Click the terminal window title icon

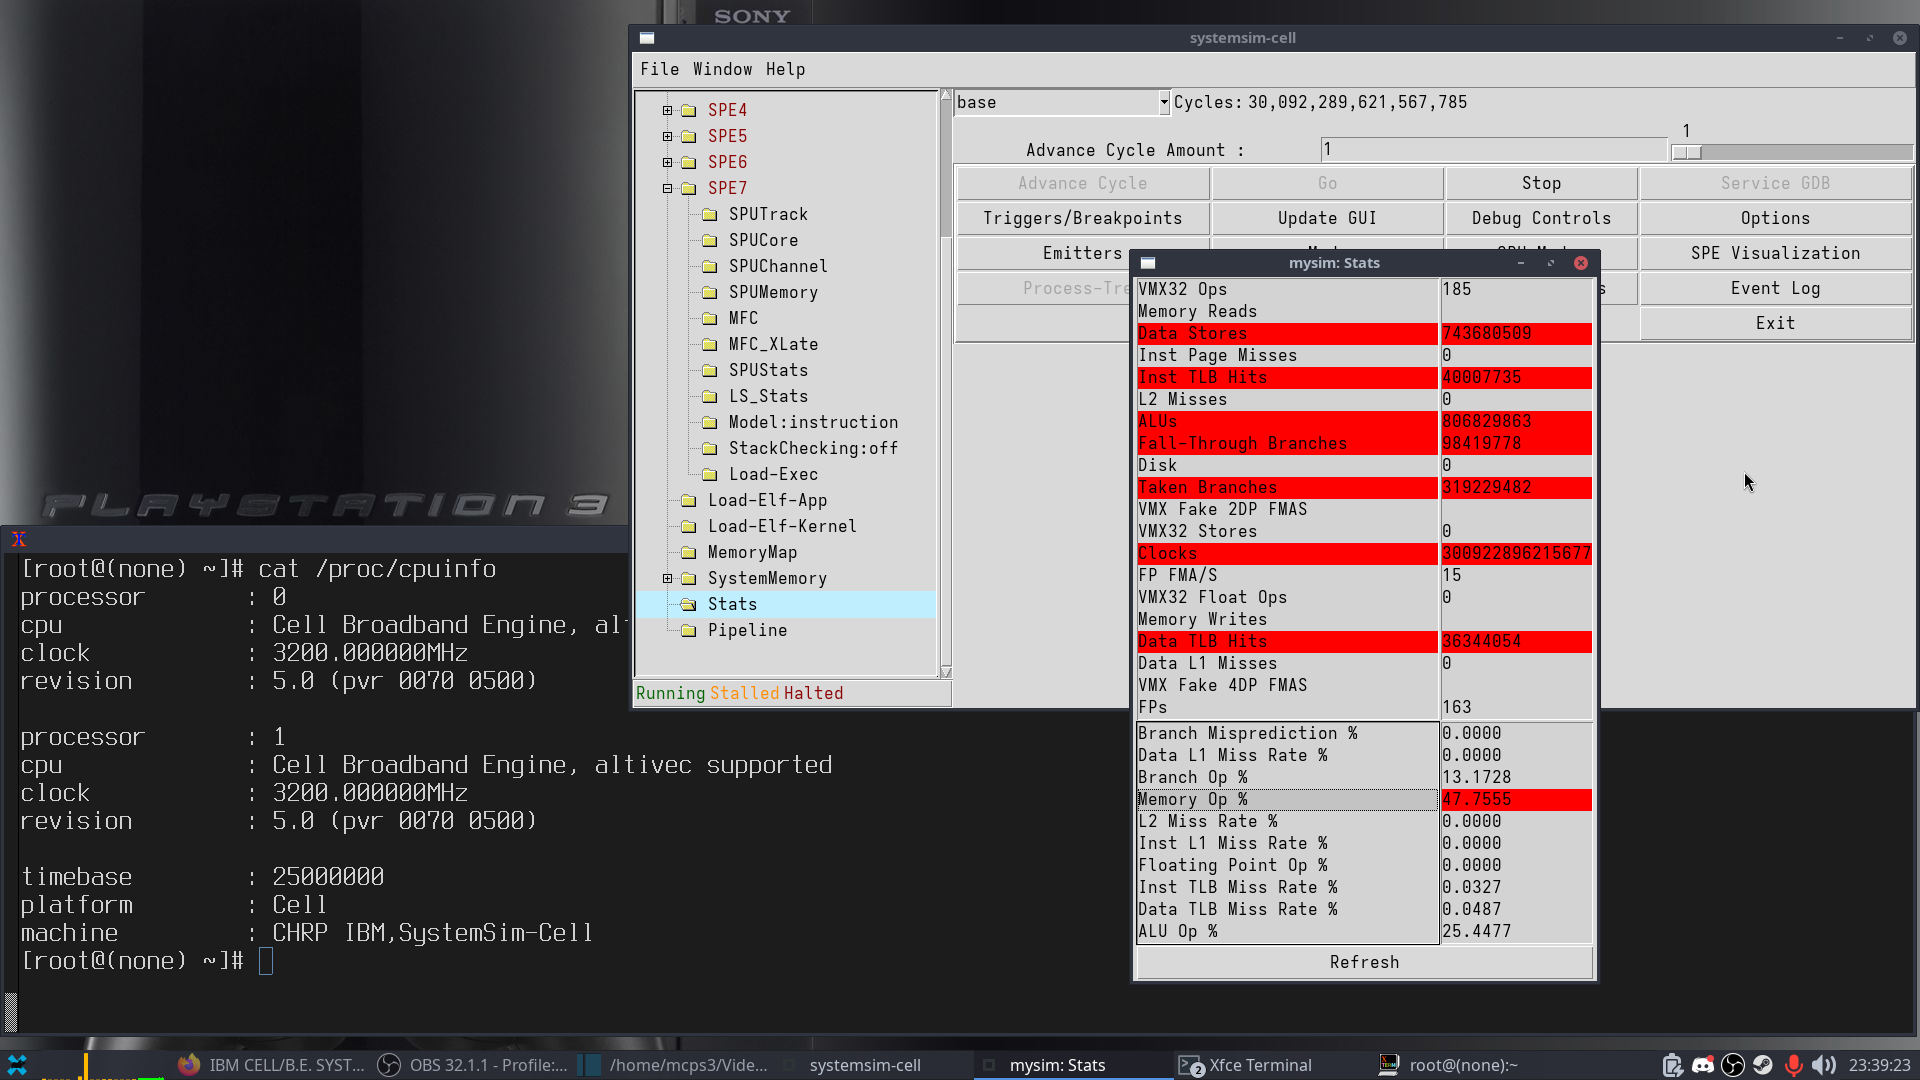click(x=18, y=539)
